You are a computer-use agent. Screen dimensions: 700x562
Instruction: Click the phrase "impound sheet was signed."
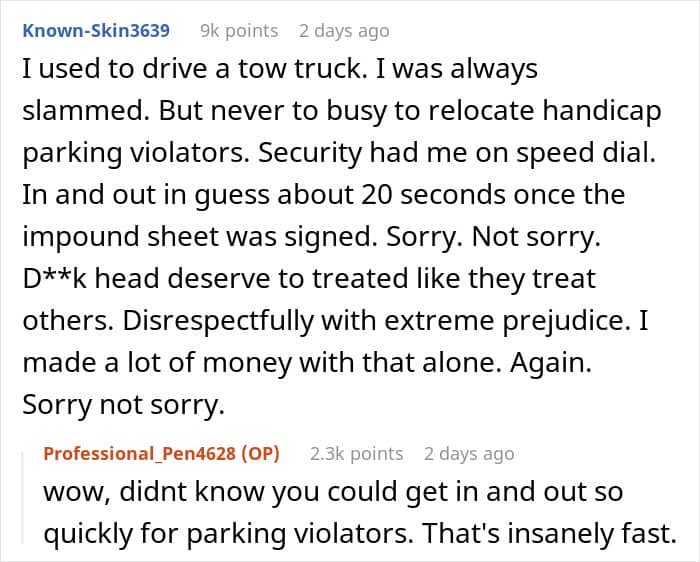(x=200, y=237)
